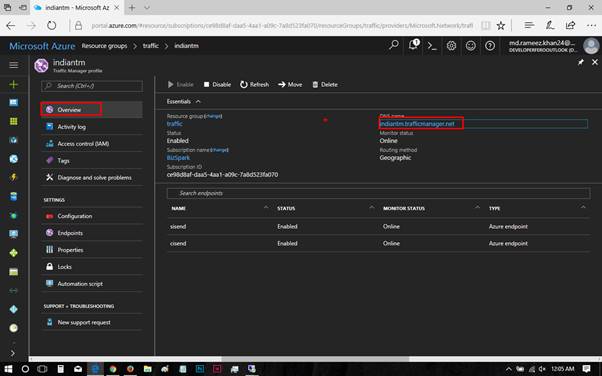The width and height of the screenshot is (602, 376).
Task: Click the Microsoft Azure logo text
Action: click(x=42, y=46)
